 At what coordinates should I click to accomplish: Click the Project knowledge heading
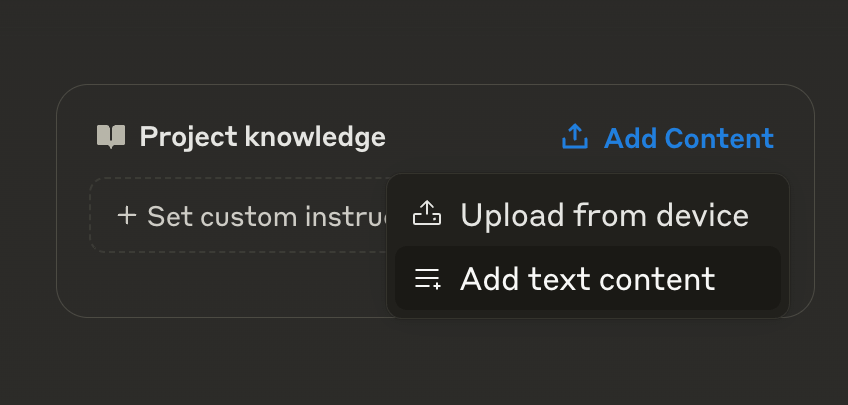262,137
